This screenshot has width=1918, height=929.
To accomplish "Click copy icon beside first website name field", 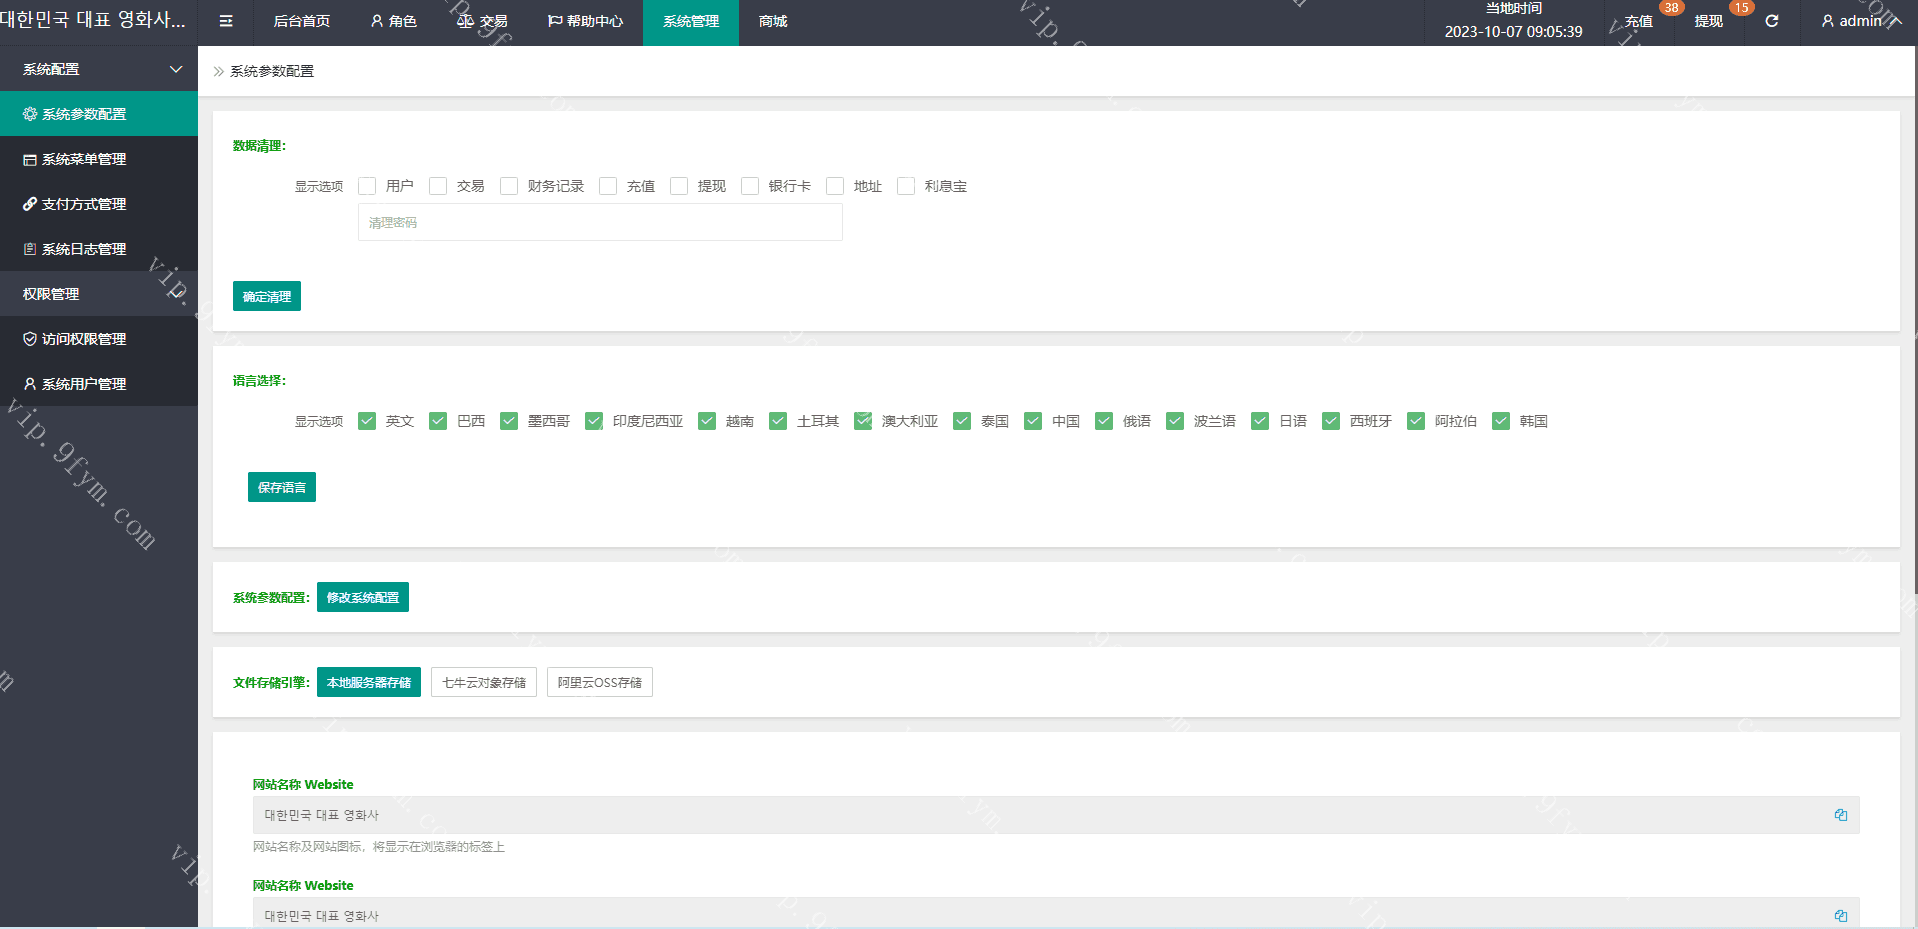I will [x=1840, y=815].
